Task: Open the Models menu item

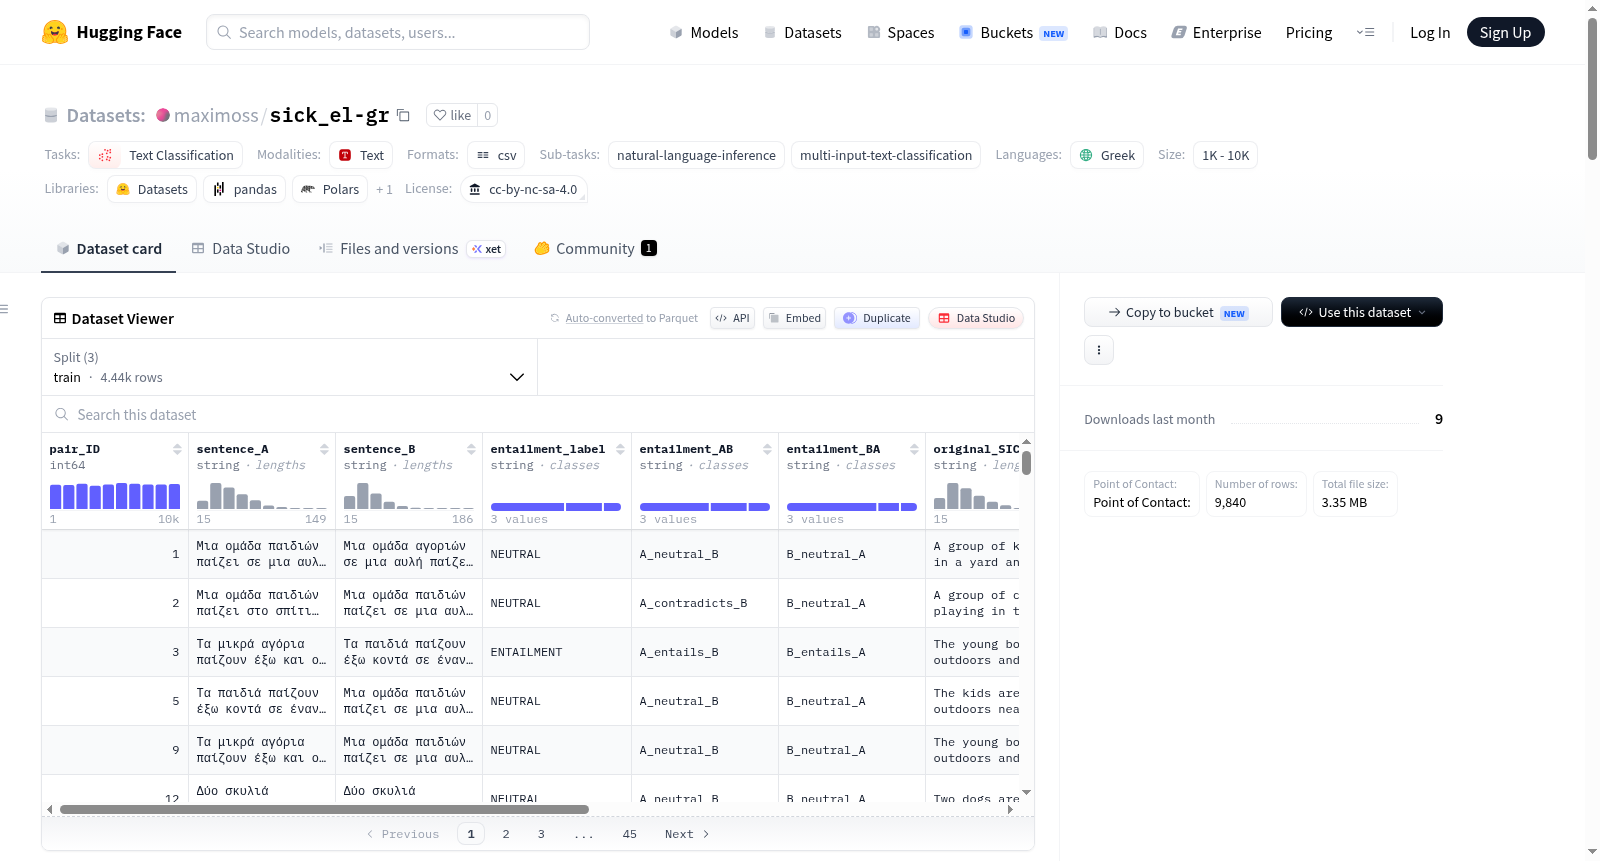Action: 704,32
